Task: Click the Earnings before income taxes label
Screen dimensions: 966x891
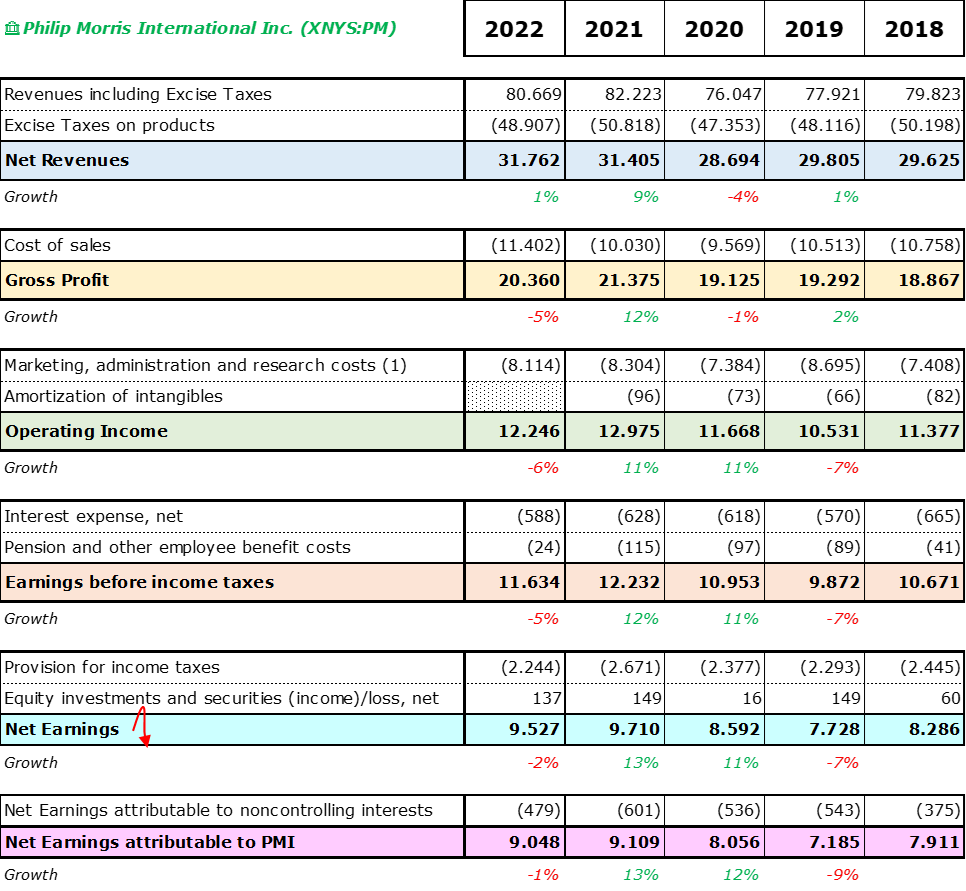Action: pyautogui.click(x=139, y=582)
